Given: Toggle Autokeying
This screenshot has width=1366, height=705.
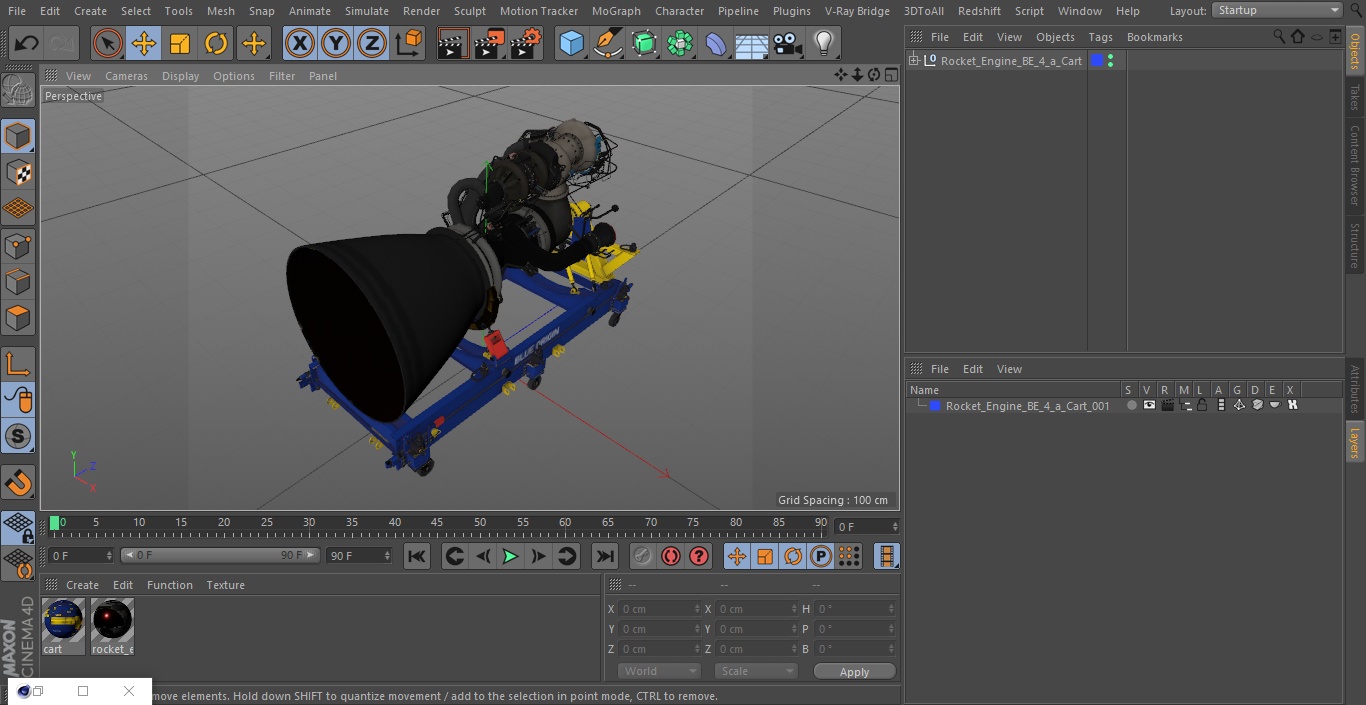Looking at the screenshot, I should click(x=671, y=556).
